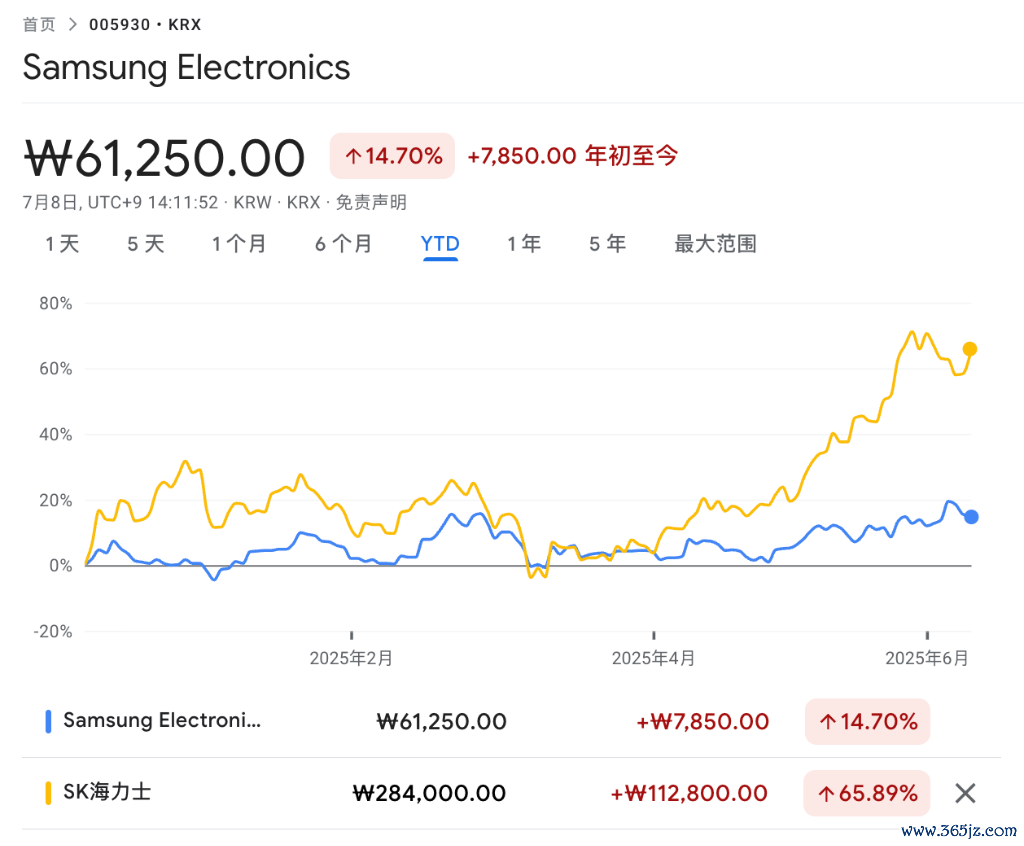Click the yellow SK海力士 chart endpoint dot
The width and height of the screenshot is (1024, 846).
[970, 350]
